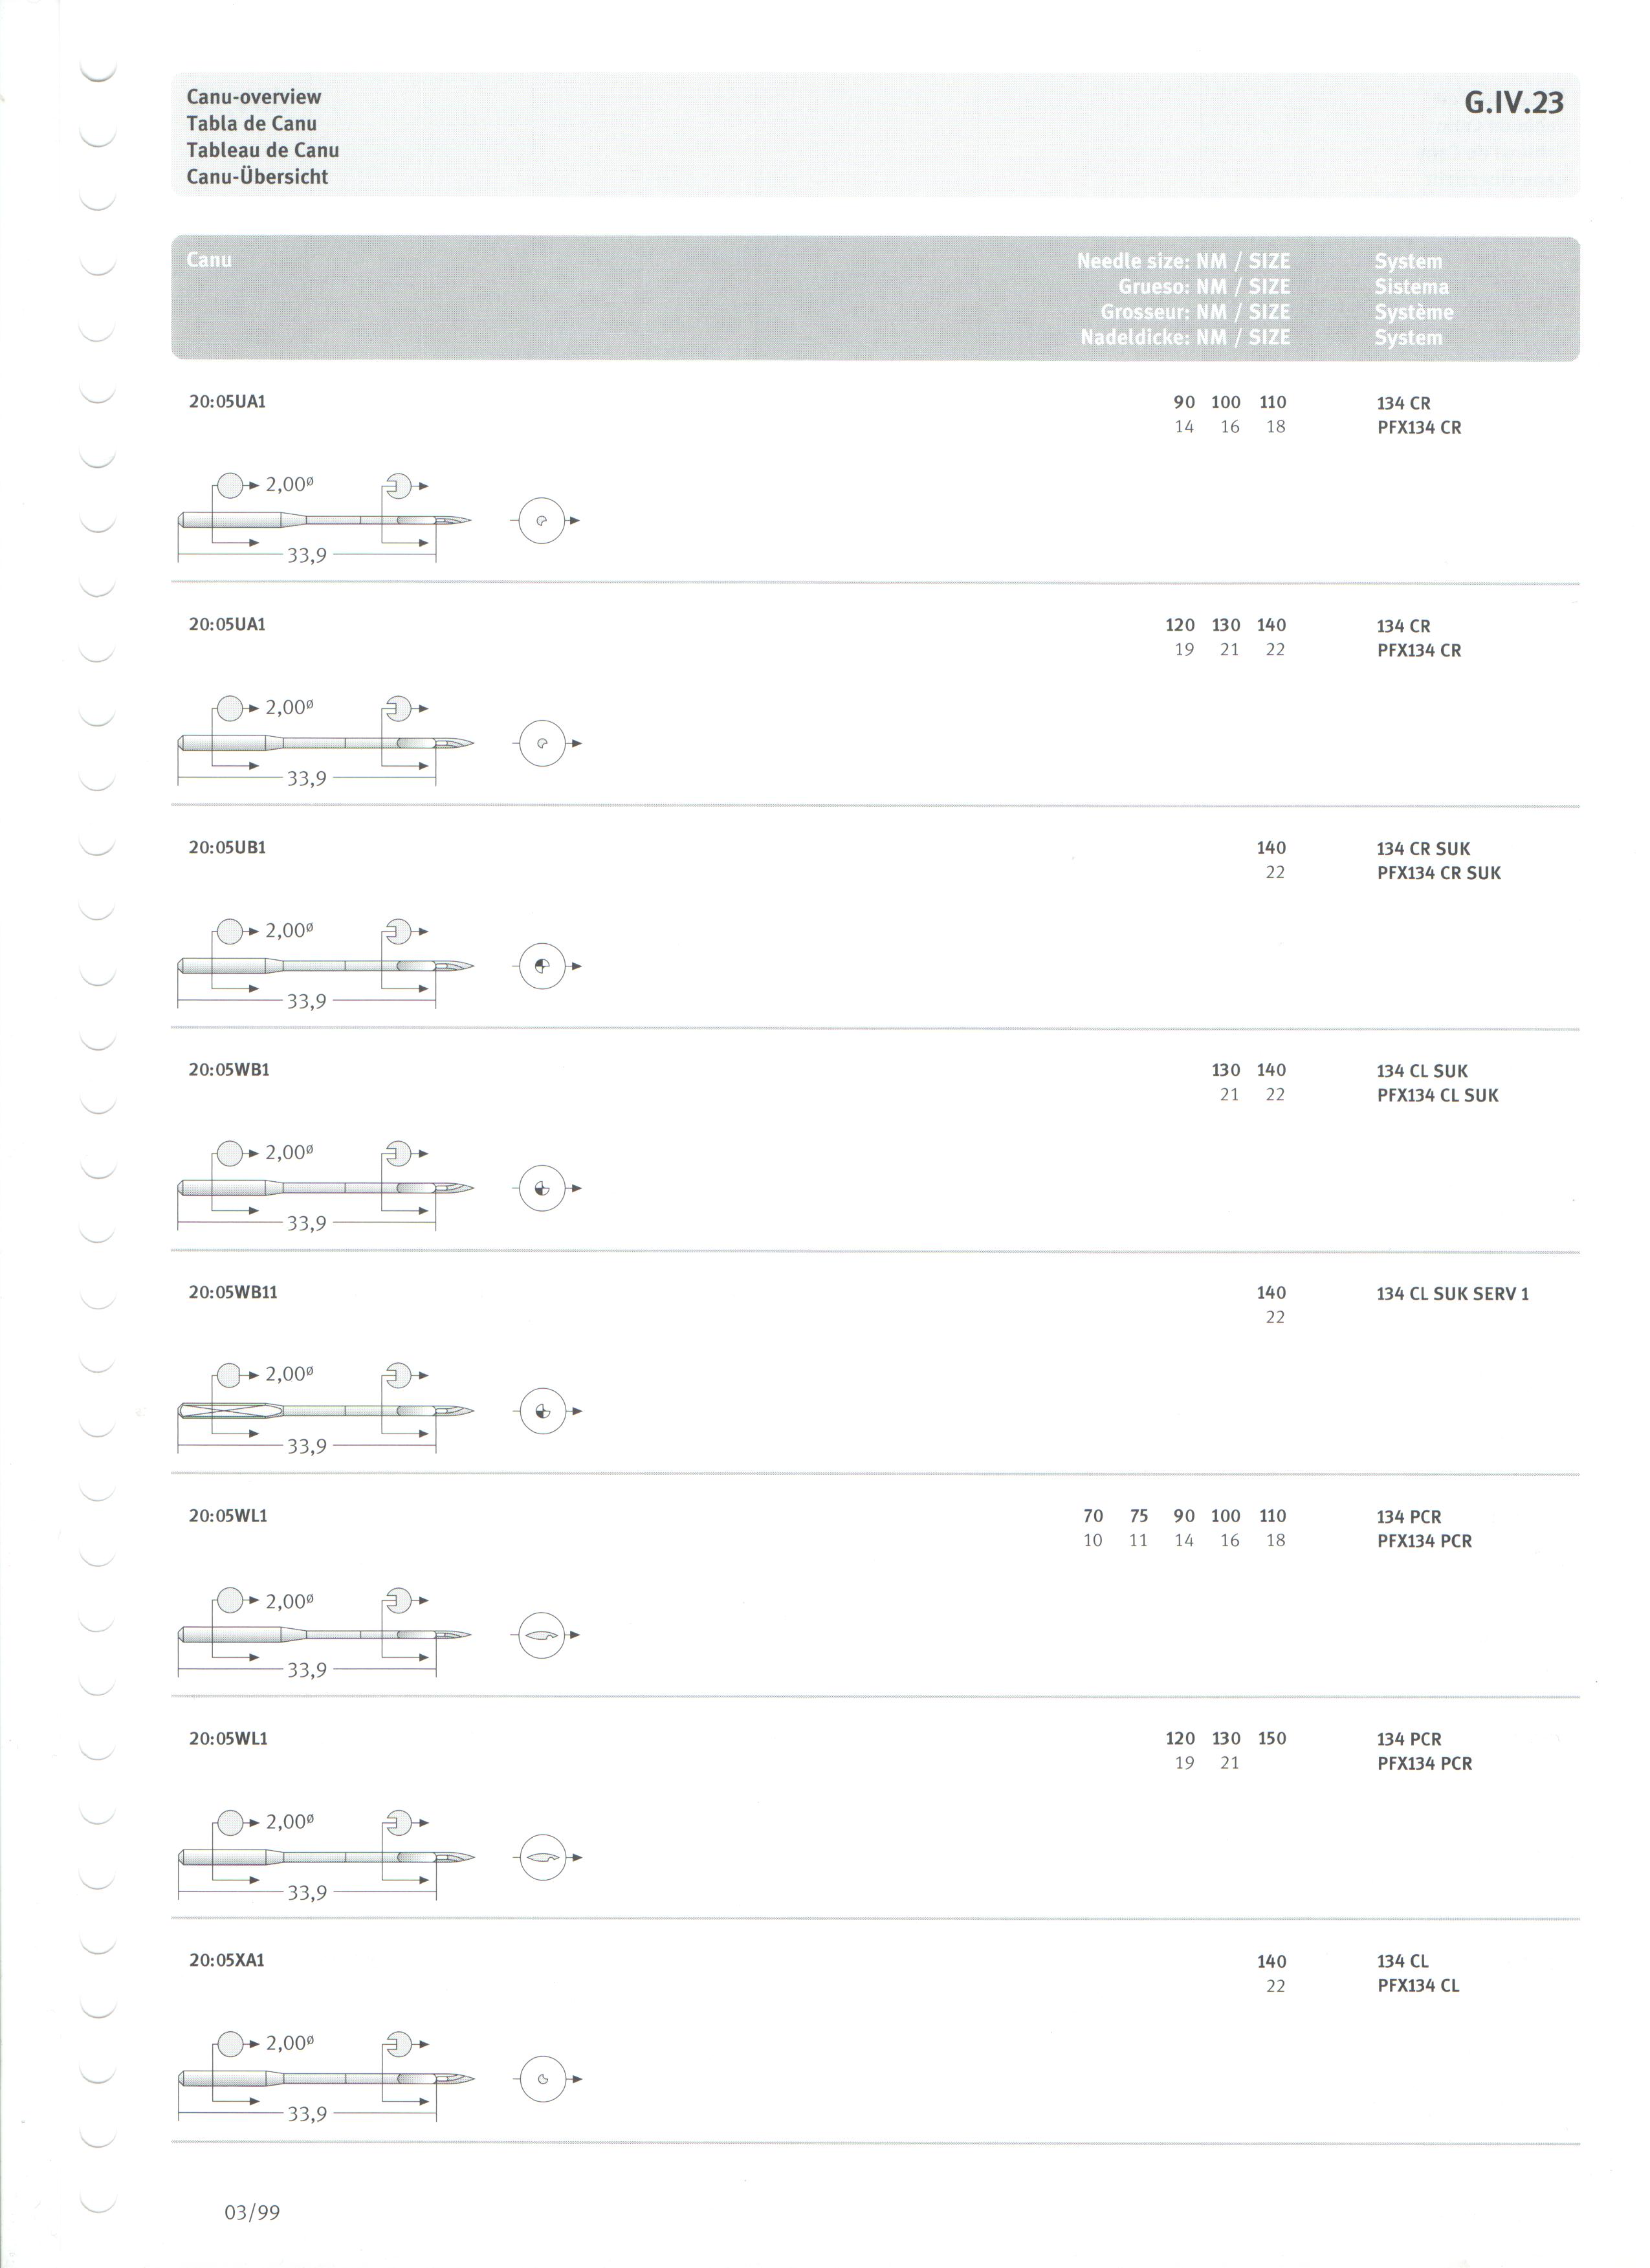Click the PFX134 CR SUK system label
The height and width of the screenshot is (2268, 1650).
[1438, 873]
